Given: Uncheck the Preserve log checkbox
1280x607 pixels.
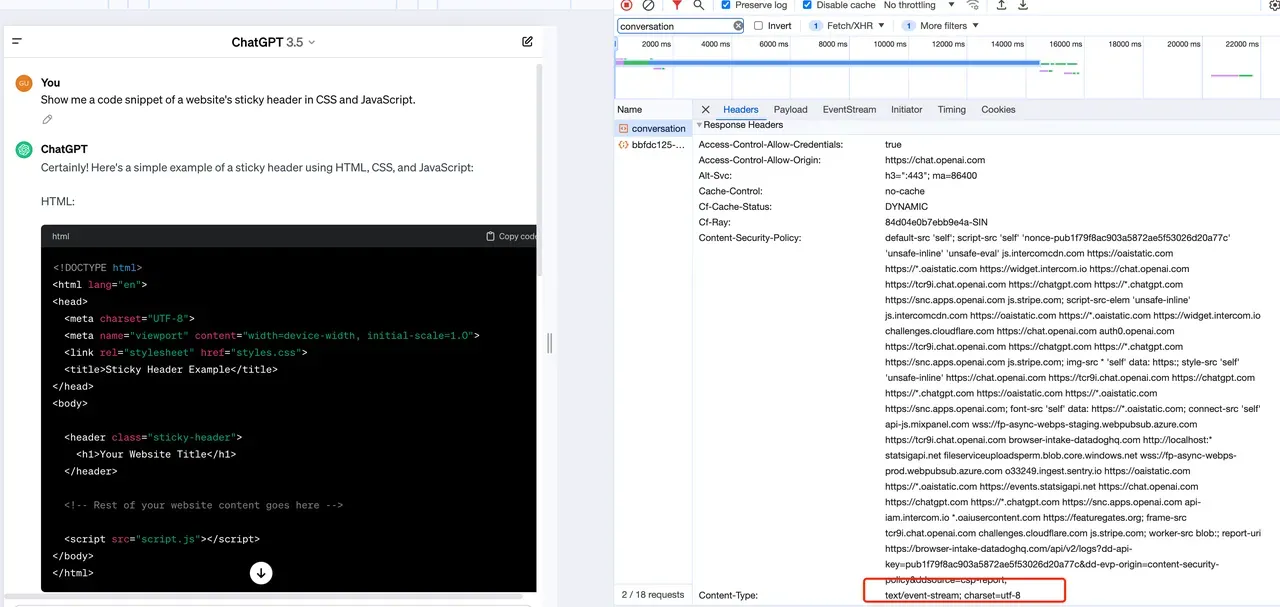Looking at the screenshot, I should coord(727,5).
